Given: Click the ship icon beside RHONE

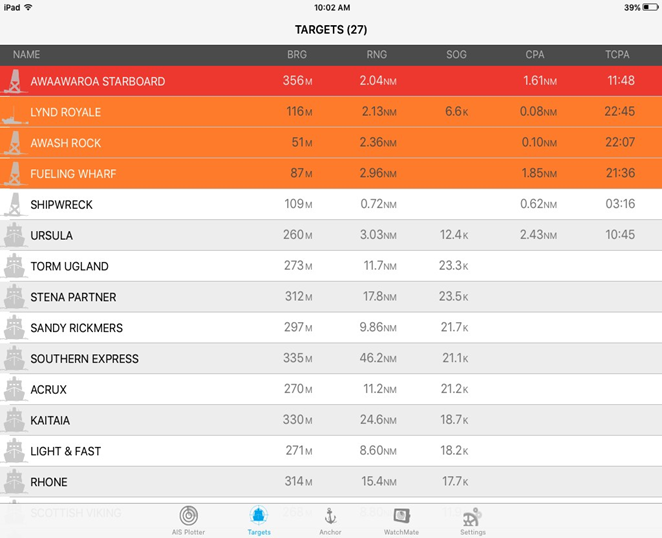Looking at the screenshot, I should point(14,482).
